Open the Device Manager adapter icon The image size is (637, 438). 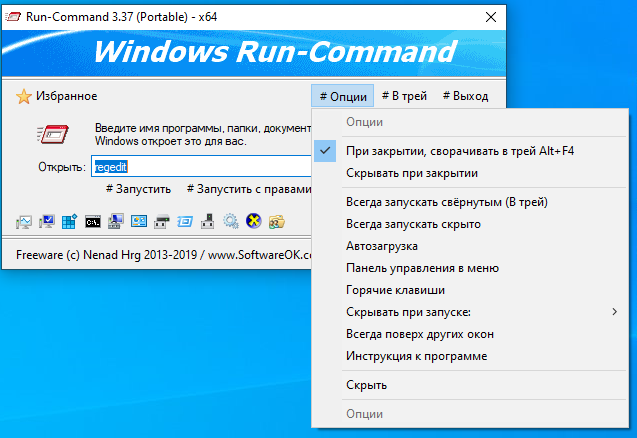tap(208, 222)
